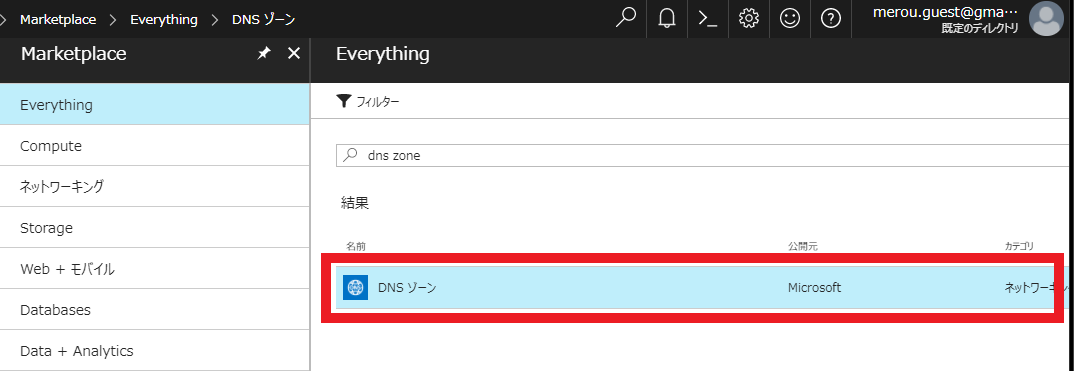
Task: Select the Storage category
Action: 155,227
